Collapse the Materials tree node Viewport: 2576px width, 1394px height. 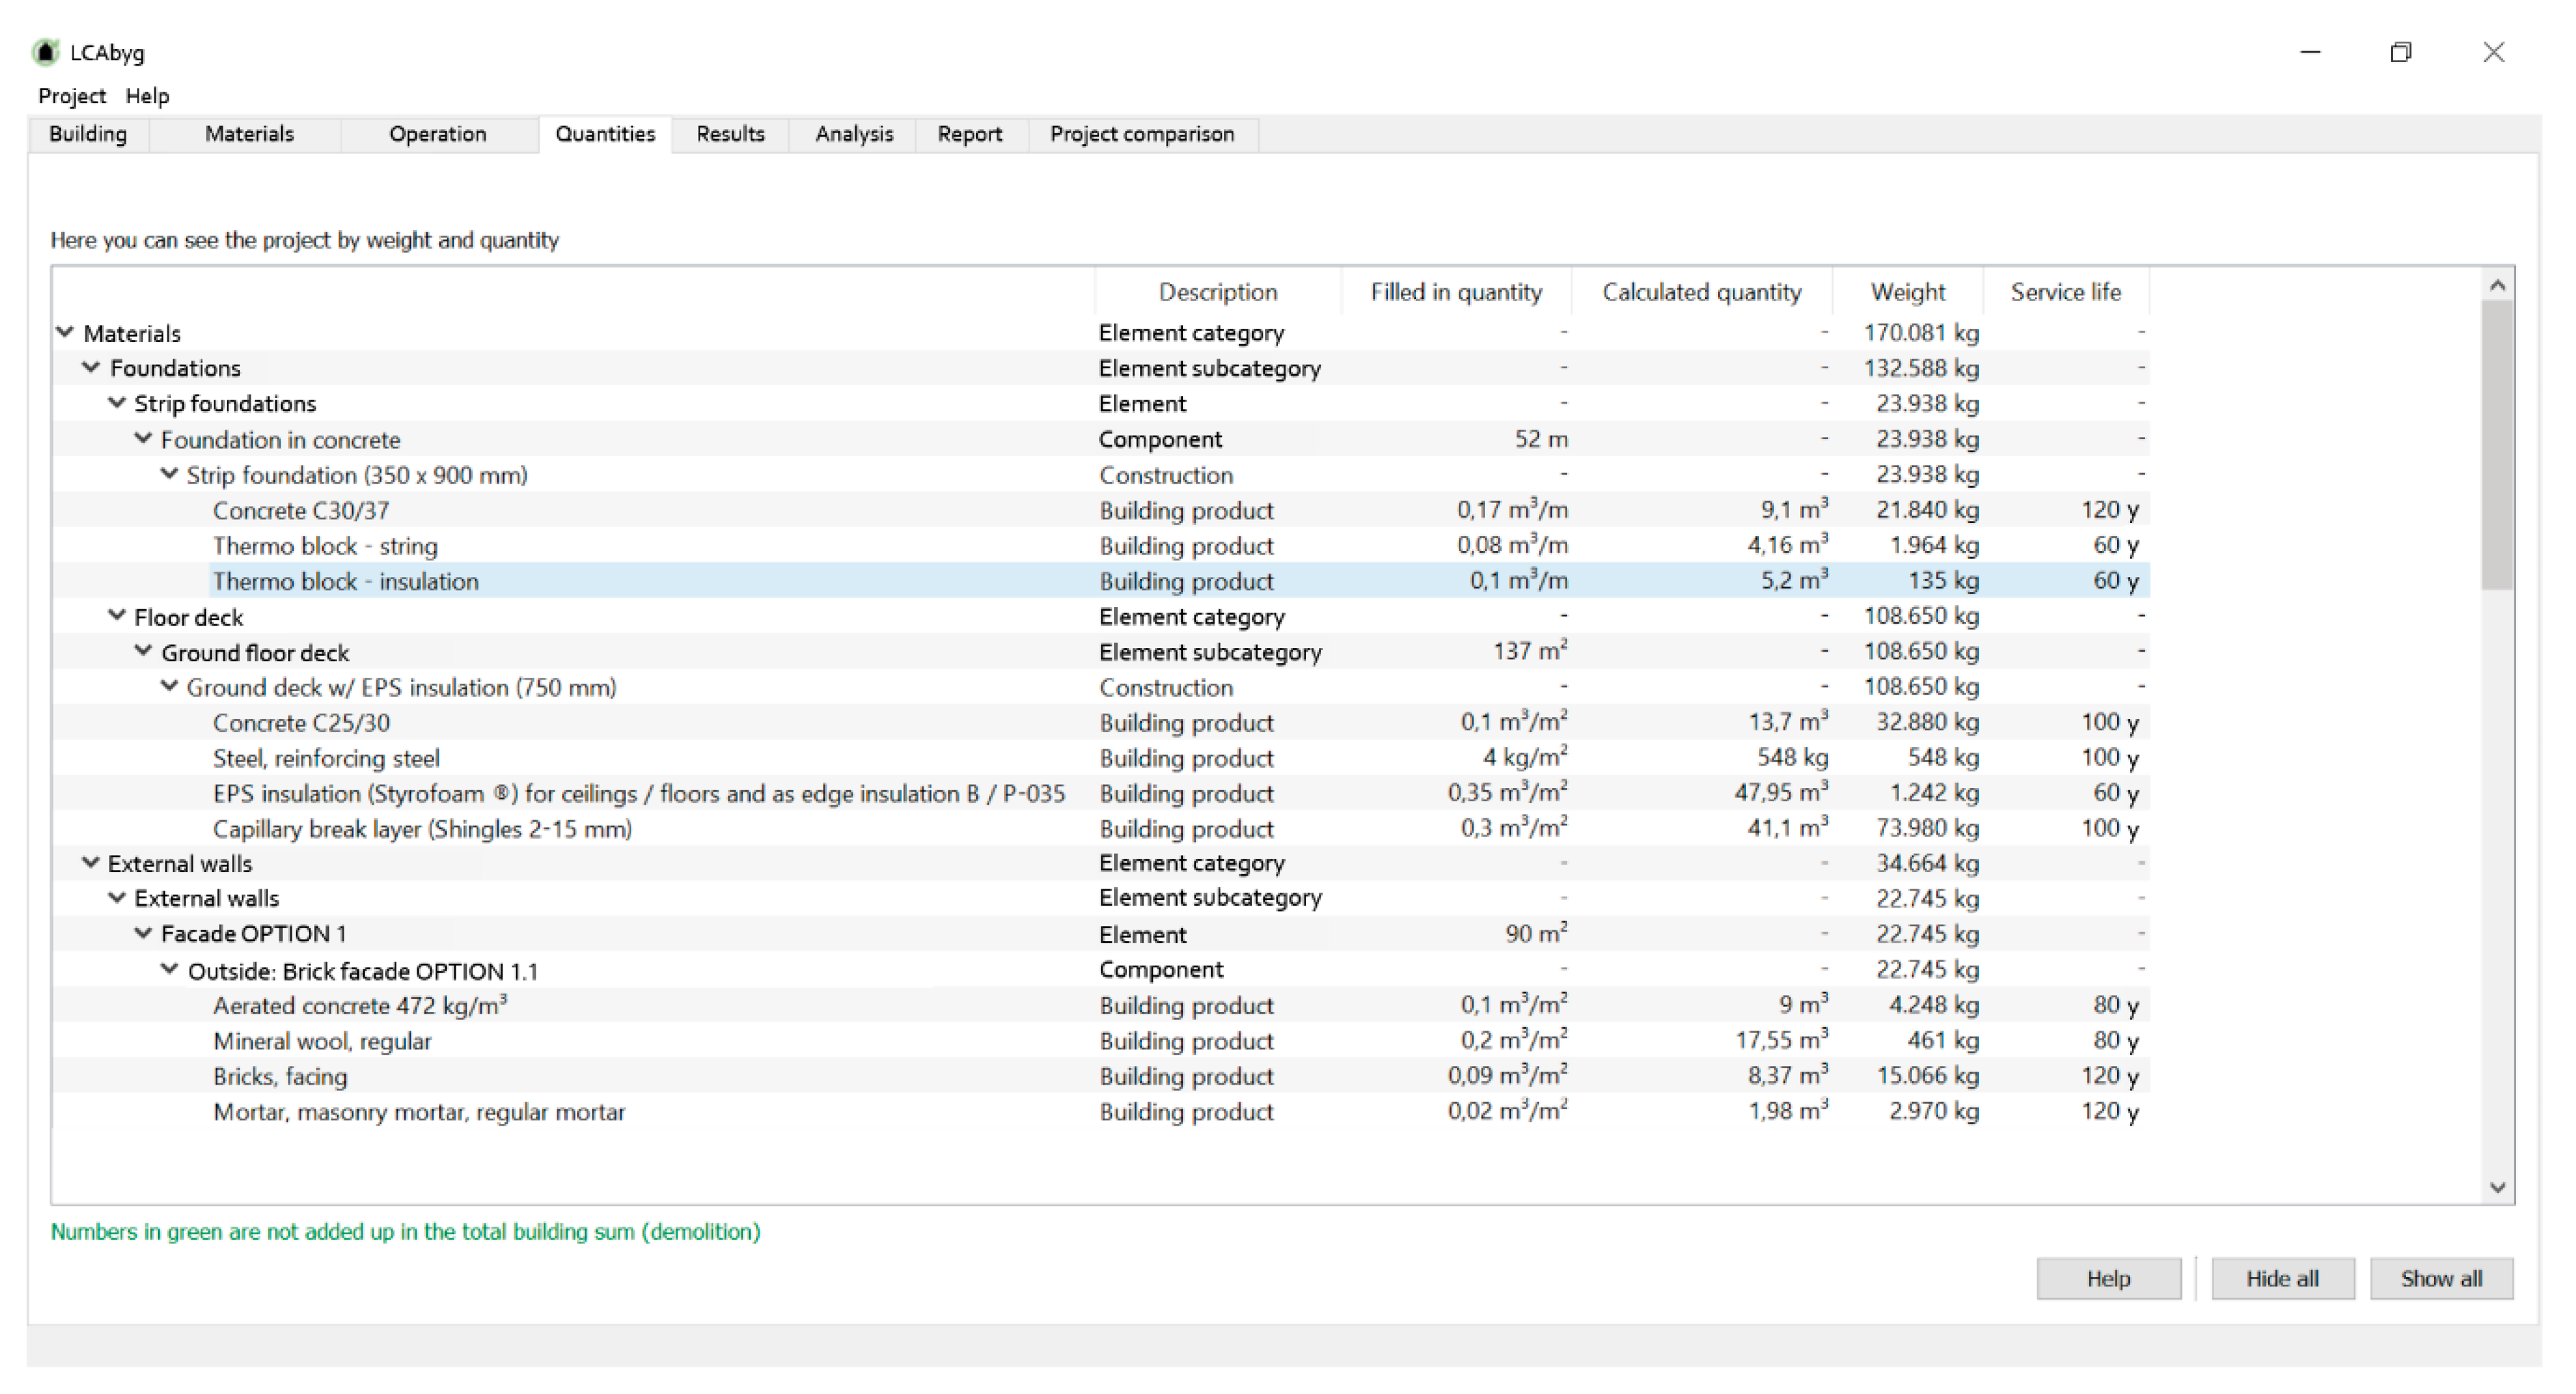66,332
